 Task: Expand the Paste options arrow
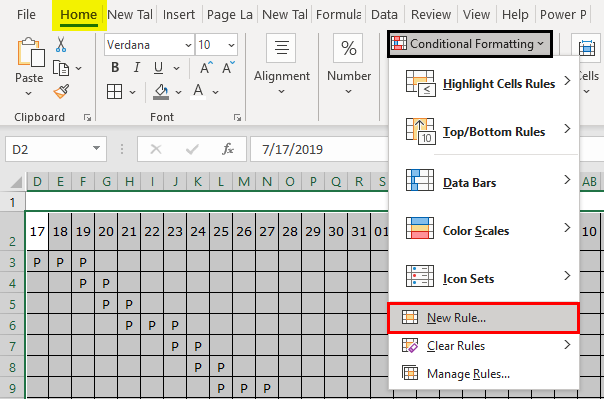click(x=29, y=93)
